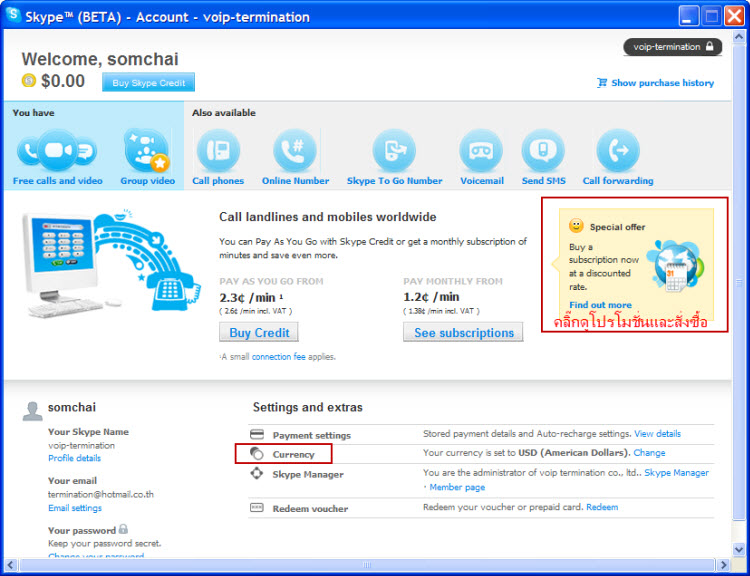Click the termination@hotmail.co.th email text
Viewport: 750px width, 576px height.
click(x=101, y=494)
